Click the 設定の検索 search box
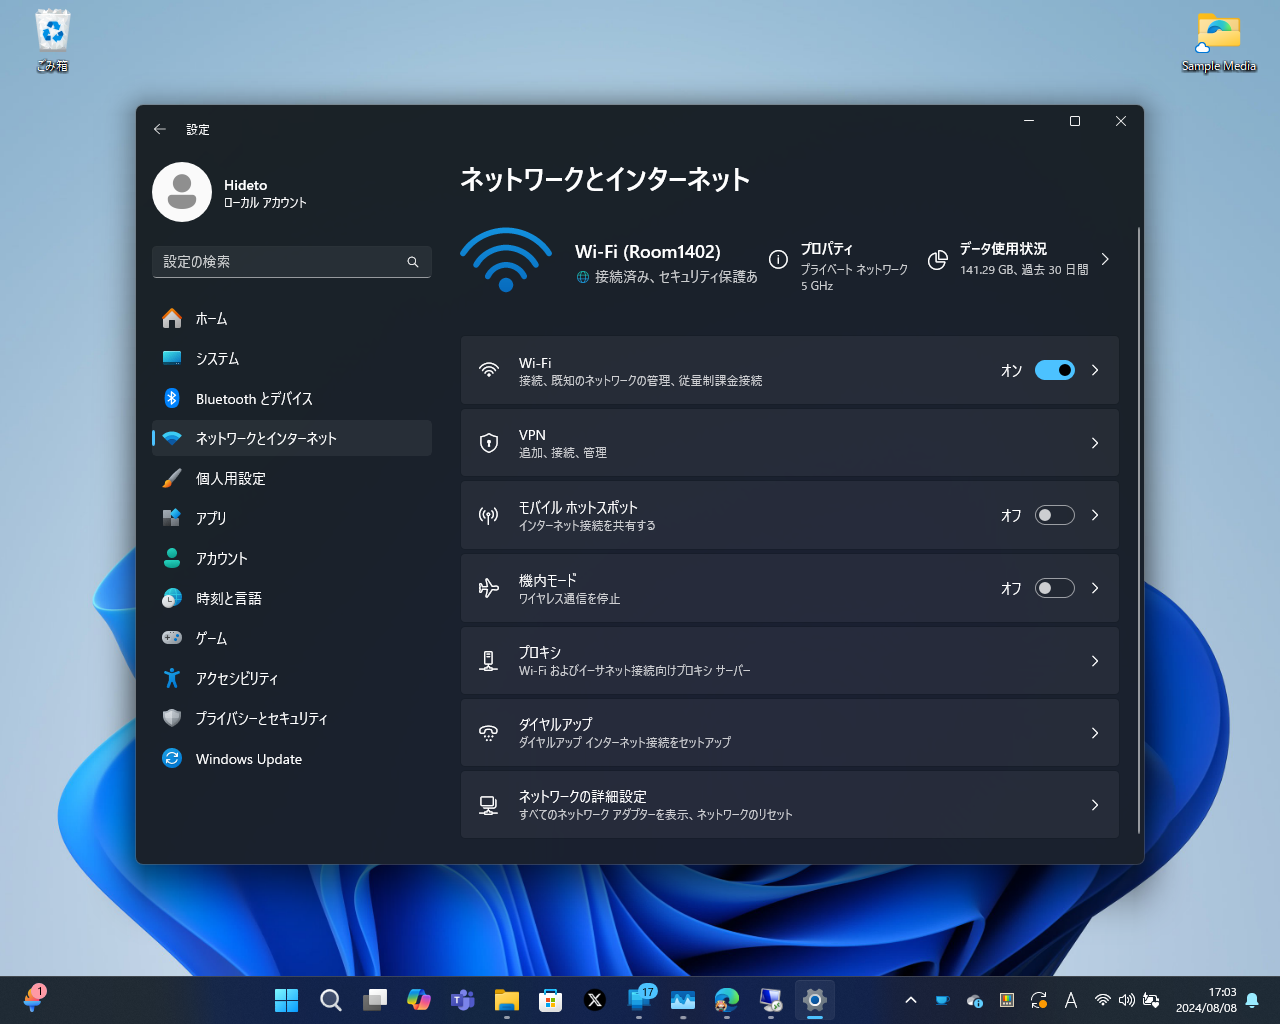 click(x=292, y=262)
